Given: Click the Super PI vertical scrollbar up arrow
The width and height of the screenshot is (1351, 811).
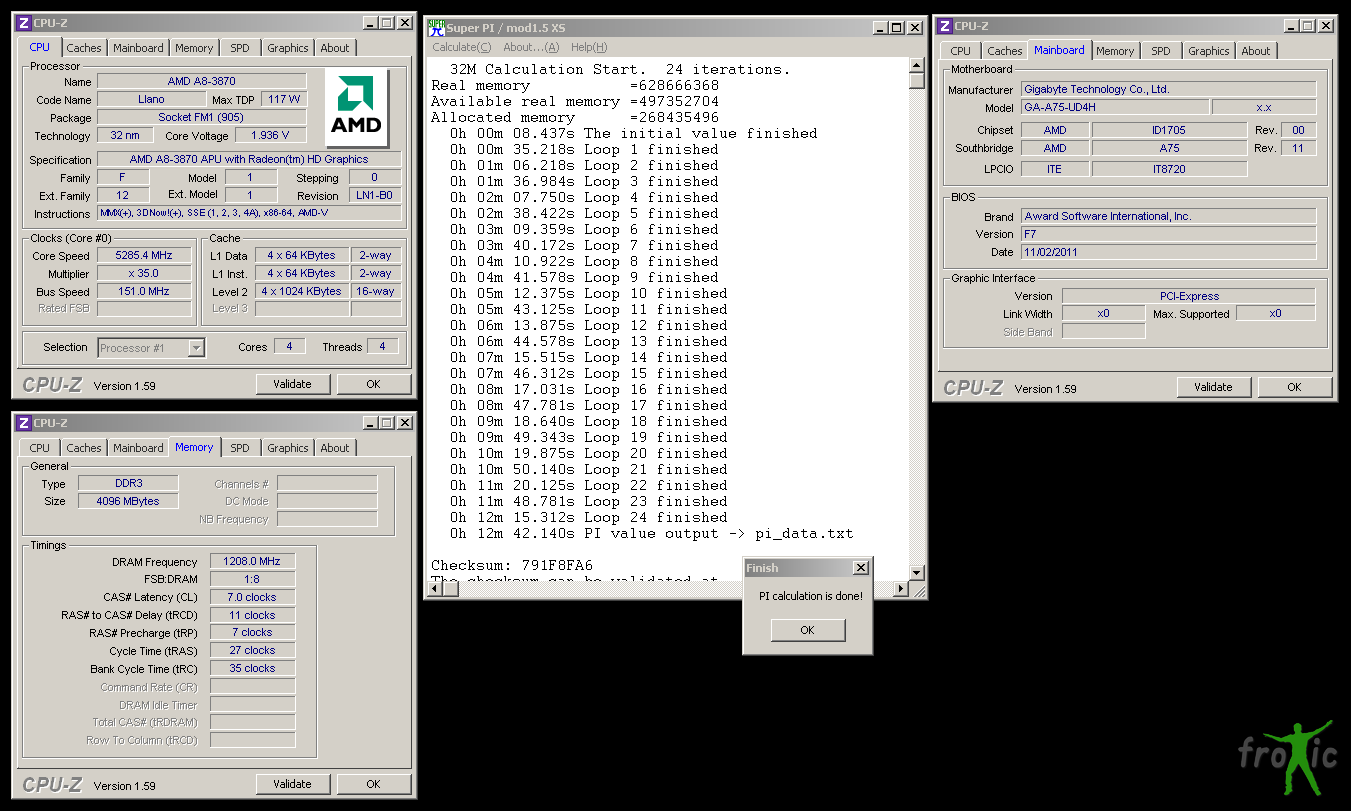Looking at the screenshot, I should (x=917, y=65).
